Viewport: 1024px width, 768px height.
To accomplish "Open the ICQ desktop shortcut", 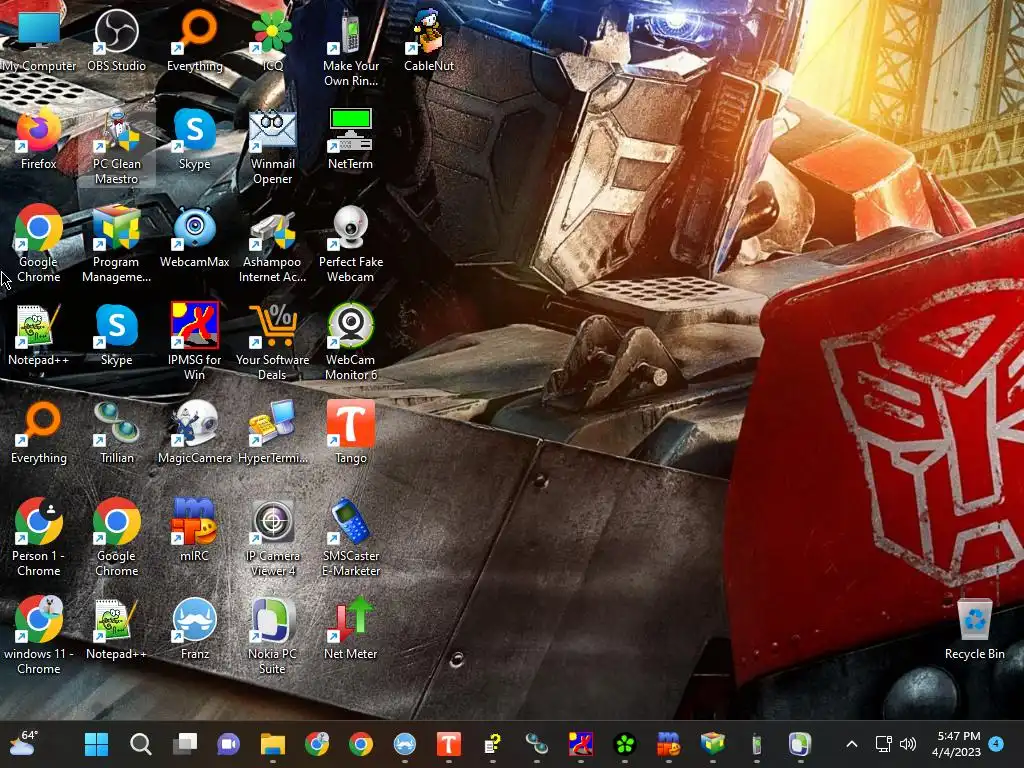I will click(272, 39).
